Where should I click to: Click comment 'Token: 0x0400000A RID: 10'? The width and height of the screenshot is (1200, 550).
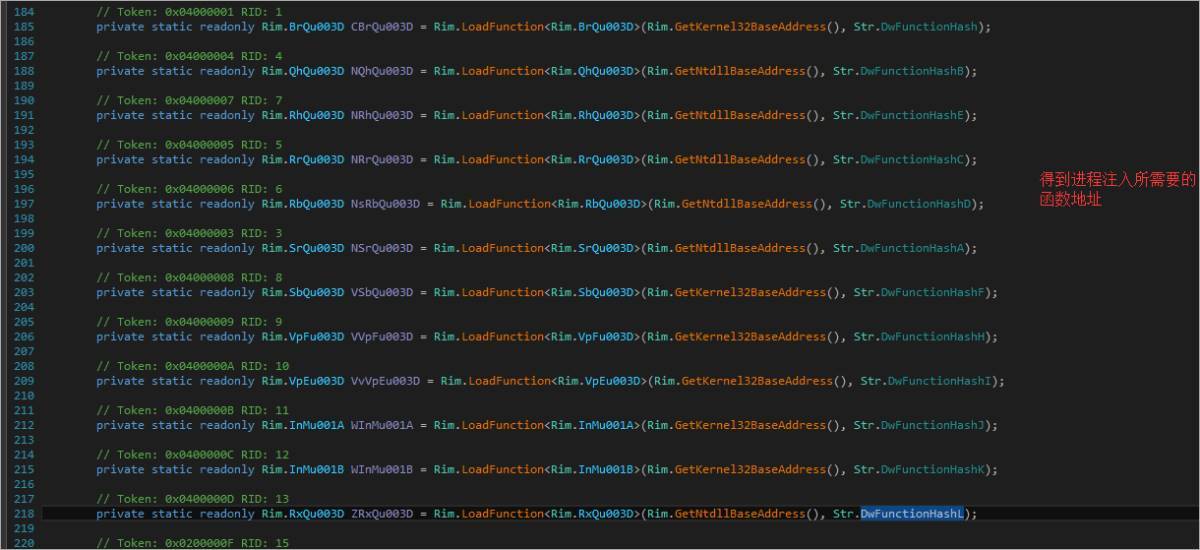tap(193, 365)
